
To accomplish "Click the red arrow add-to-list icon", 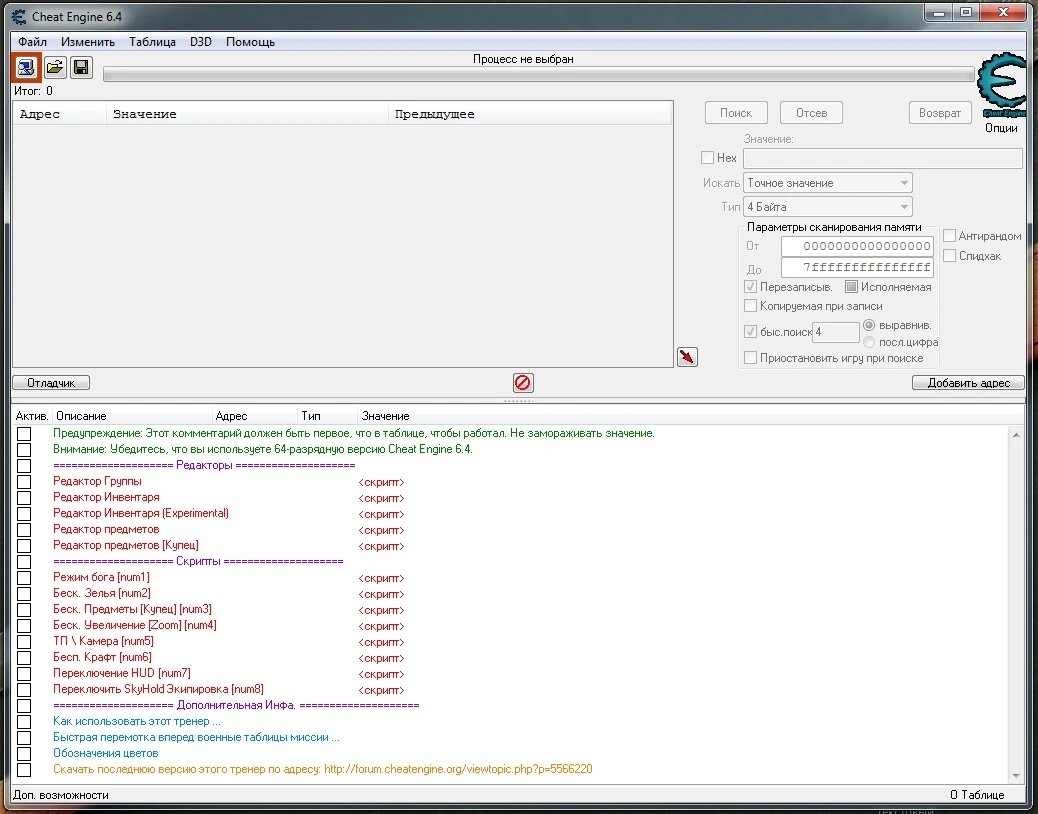I will (x=687, y=357).
